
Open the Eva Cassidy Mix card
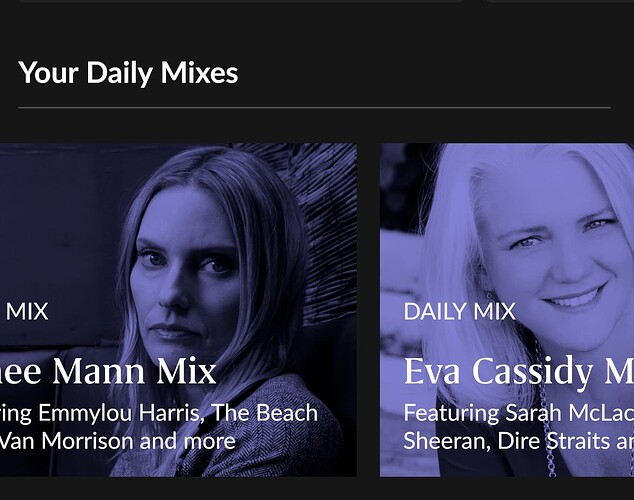(507, 310)
